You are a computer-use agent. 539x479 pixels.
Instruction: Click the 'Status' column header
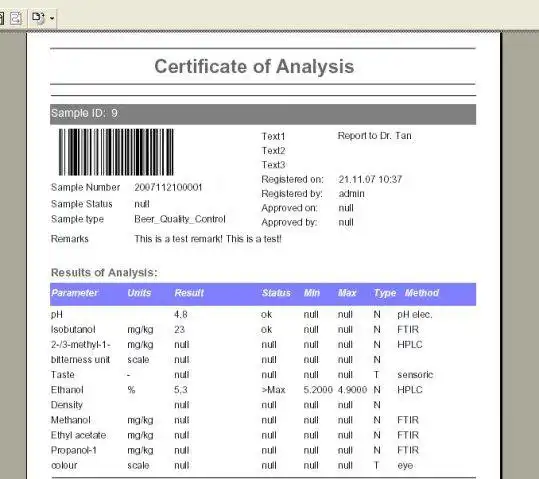pos(276,293)
